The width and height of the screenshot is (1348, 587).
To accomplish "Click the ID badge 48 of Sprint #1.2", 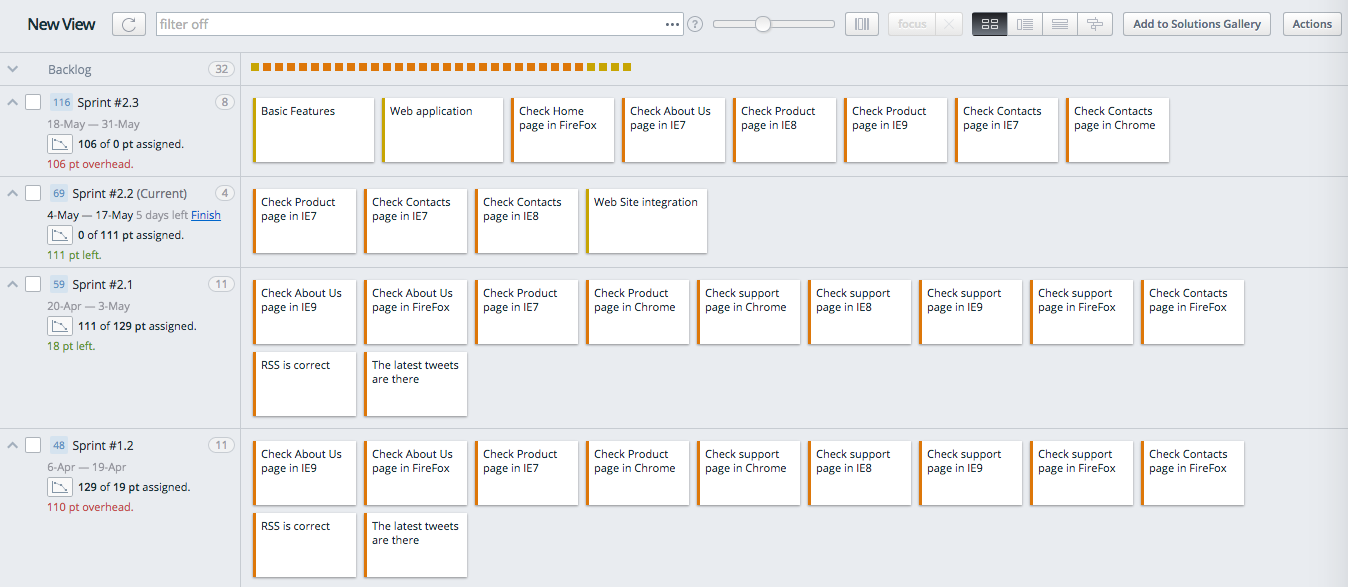I will coord(59,445).
